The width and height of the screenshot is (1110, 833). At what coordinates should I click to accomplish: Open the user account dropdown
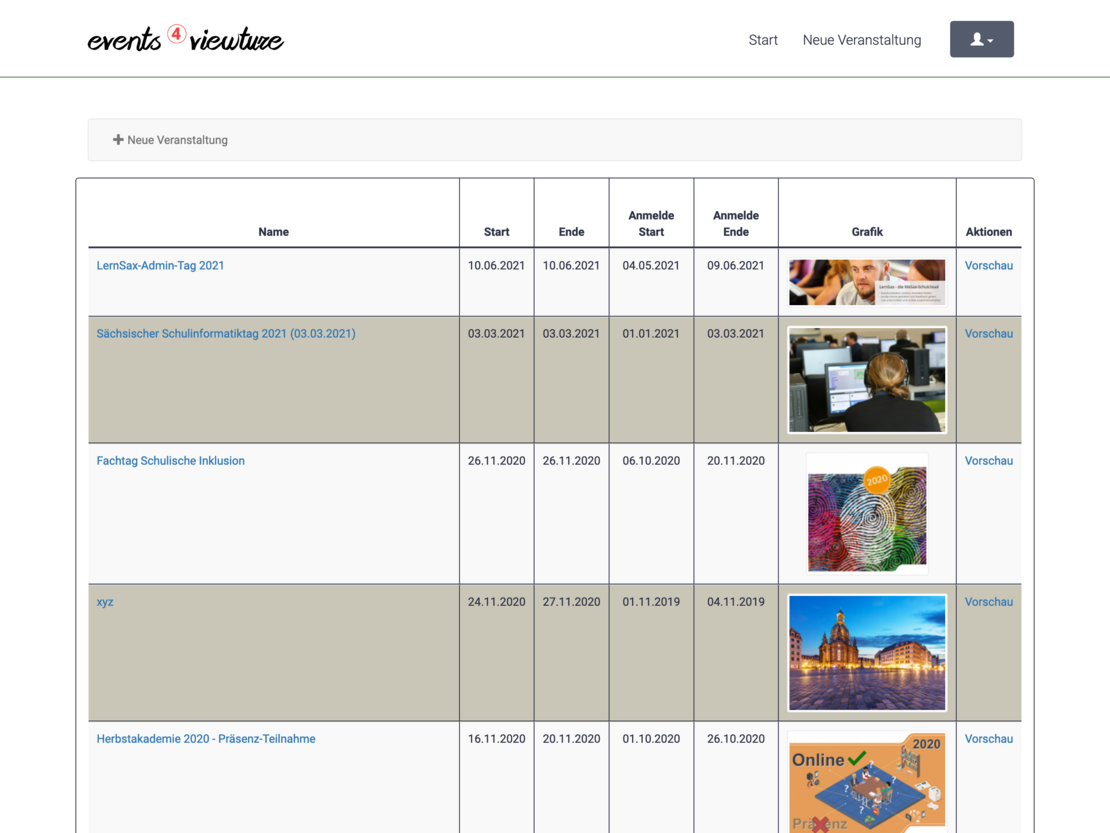[x=981, y=39]
